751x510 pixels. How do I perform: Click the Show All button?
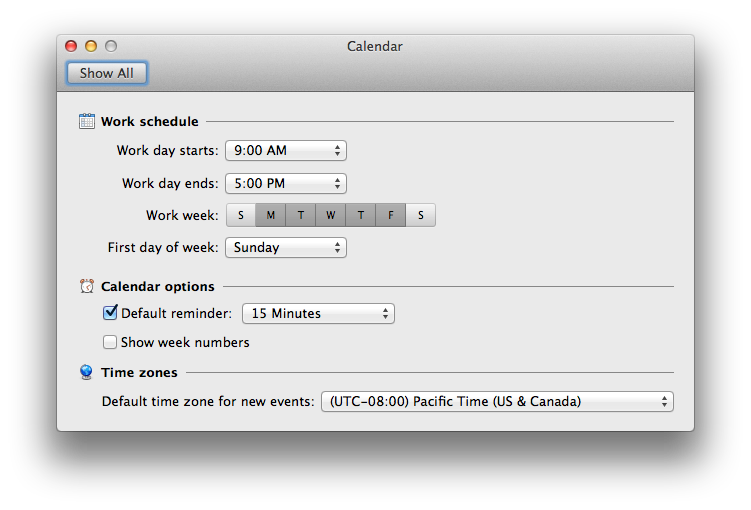tap(107, 73)
